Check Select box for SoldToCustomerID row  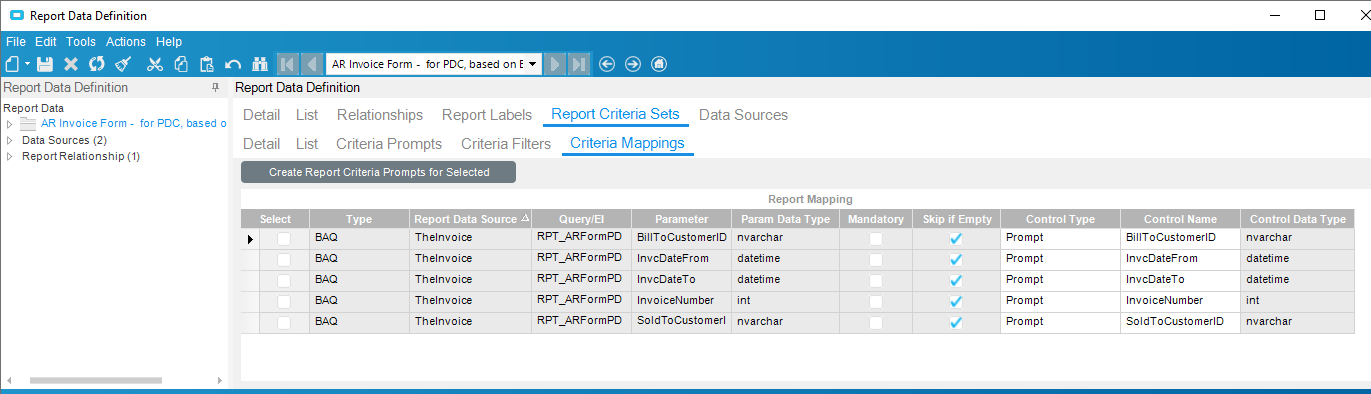284,322
